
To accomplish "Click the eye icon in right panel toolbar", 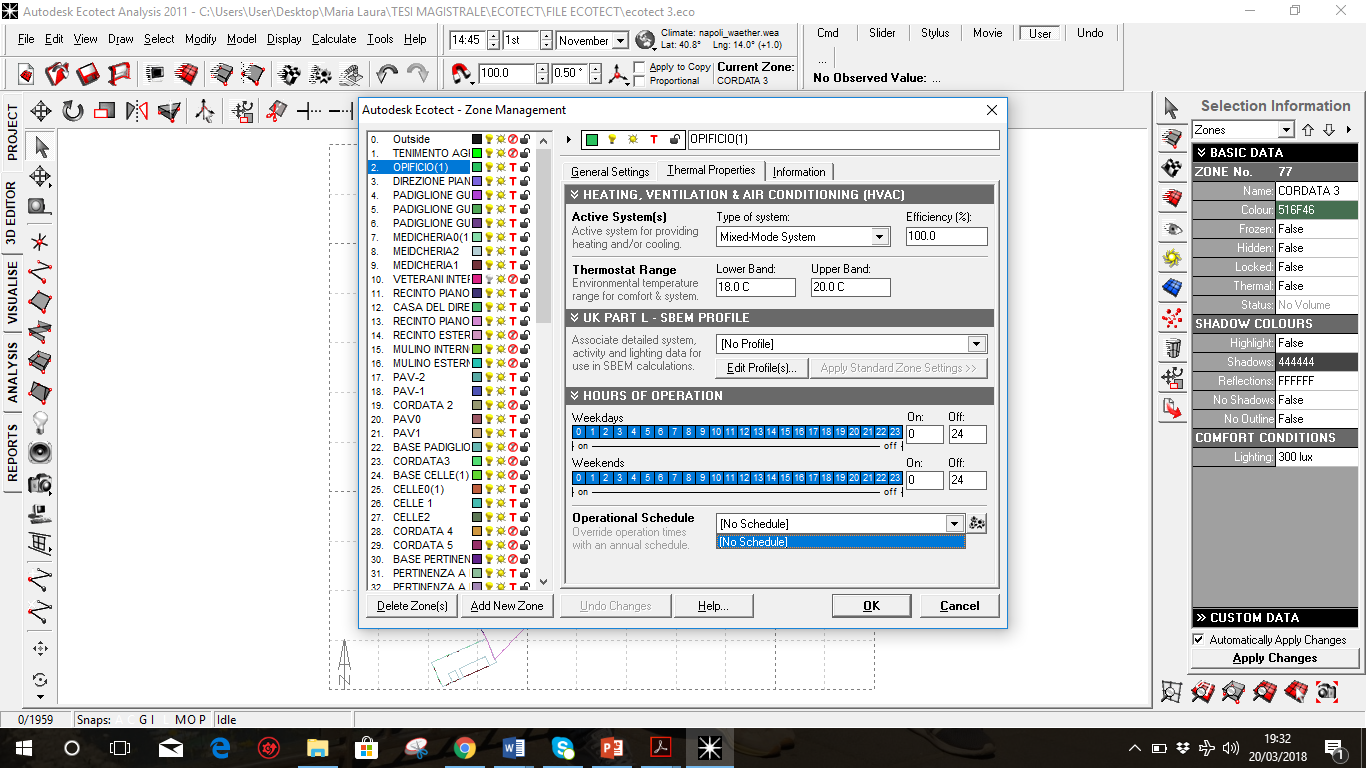I will click(x=1172, y=229).
